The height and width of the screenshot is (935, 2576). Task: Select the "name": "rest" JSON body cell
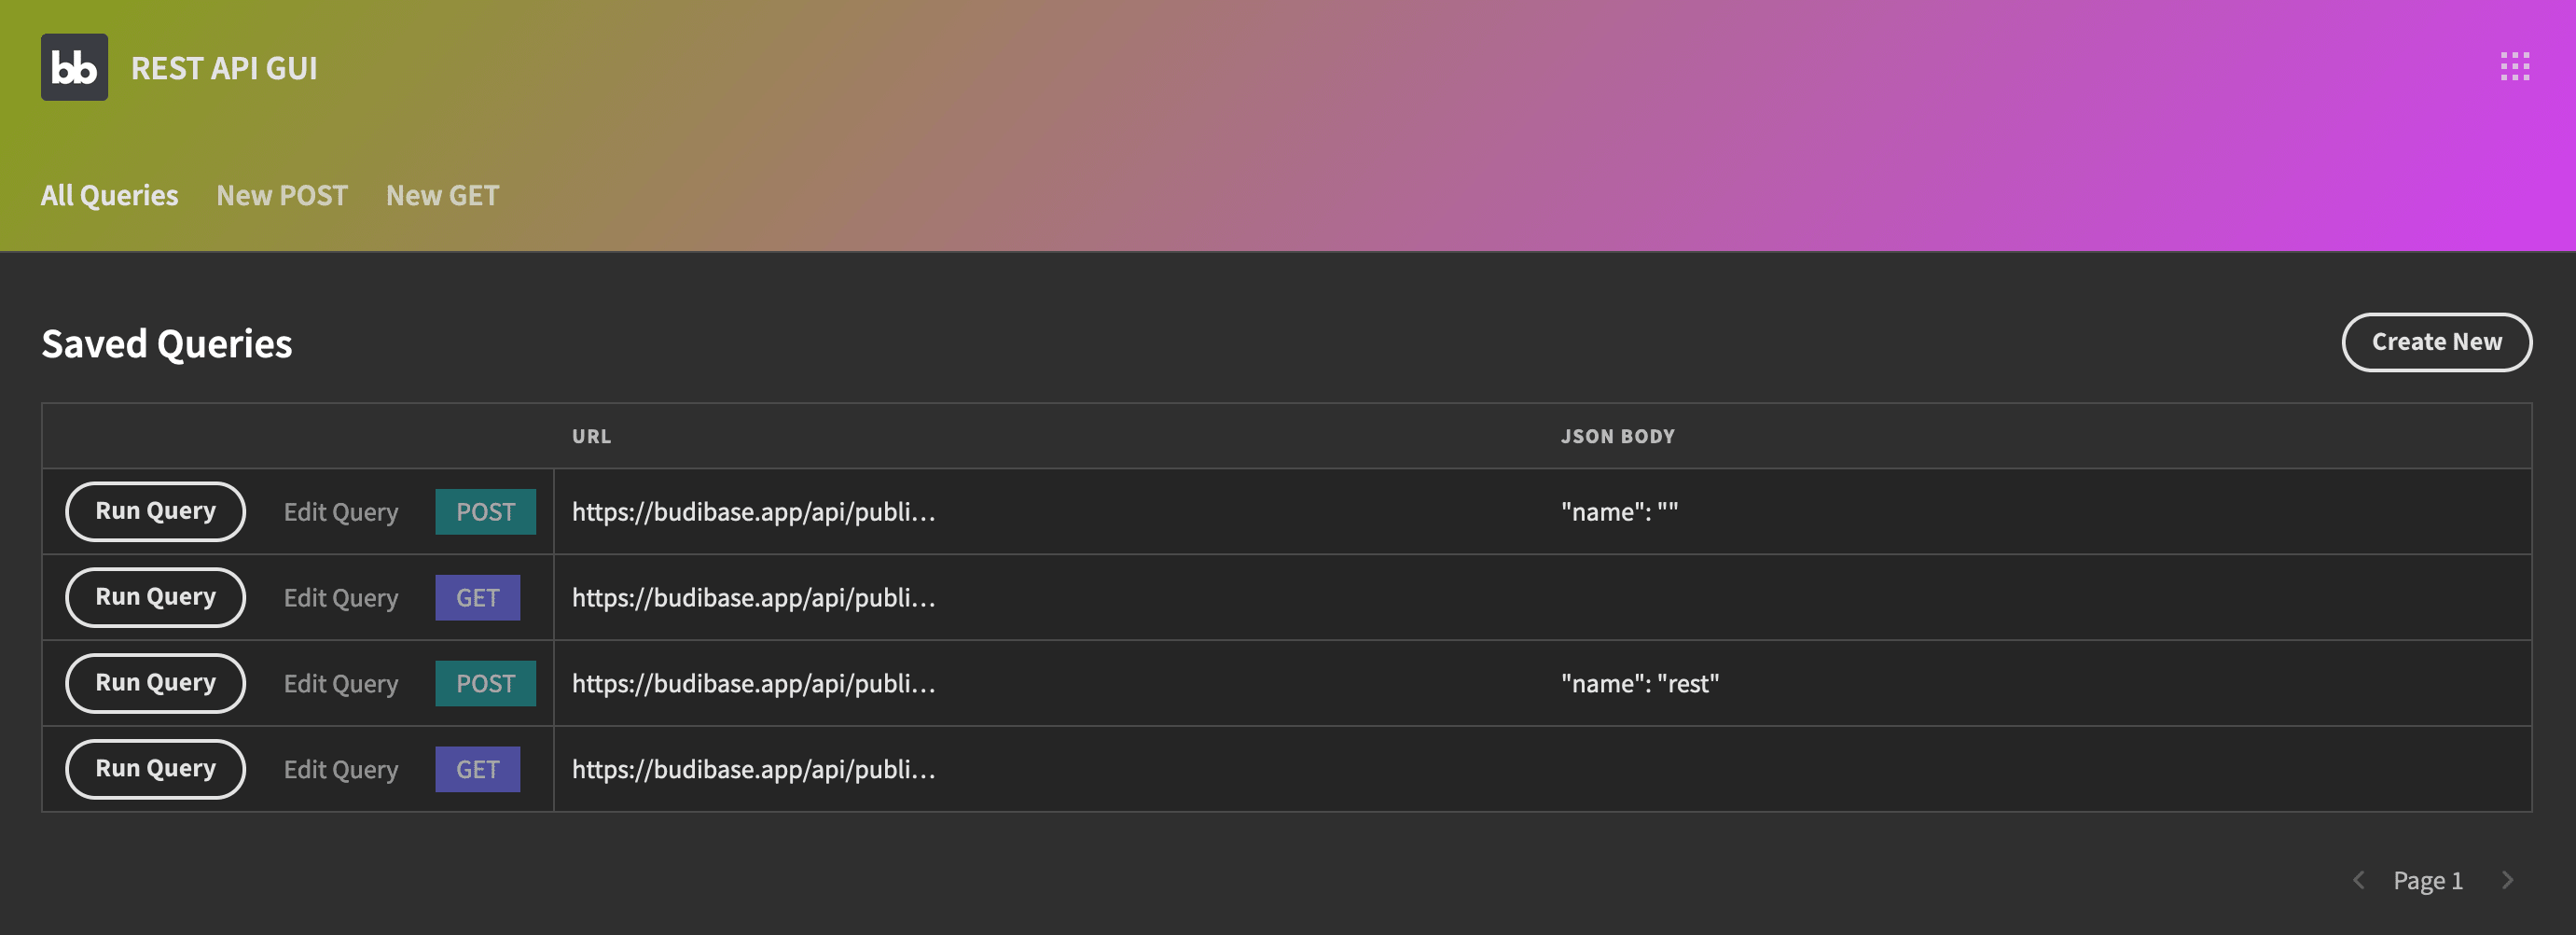pos(1640,684)
